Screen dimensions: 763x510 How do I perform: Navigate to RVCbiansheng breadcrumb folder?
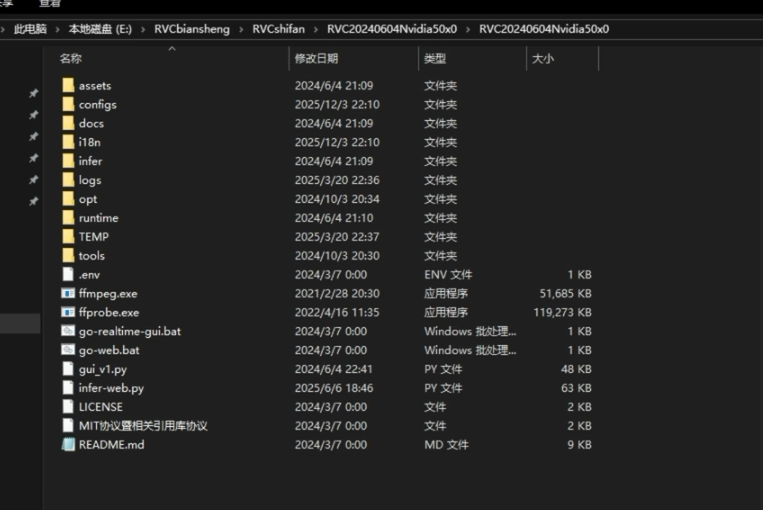coord(192,29)
